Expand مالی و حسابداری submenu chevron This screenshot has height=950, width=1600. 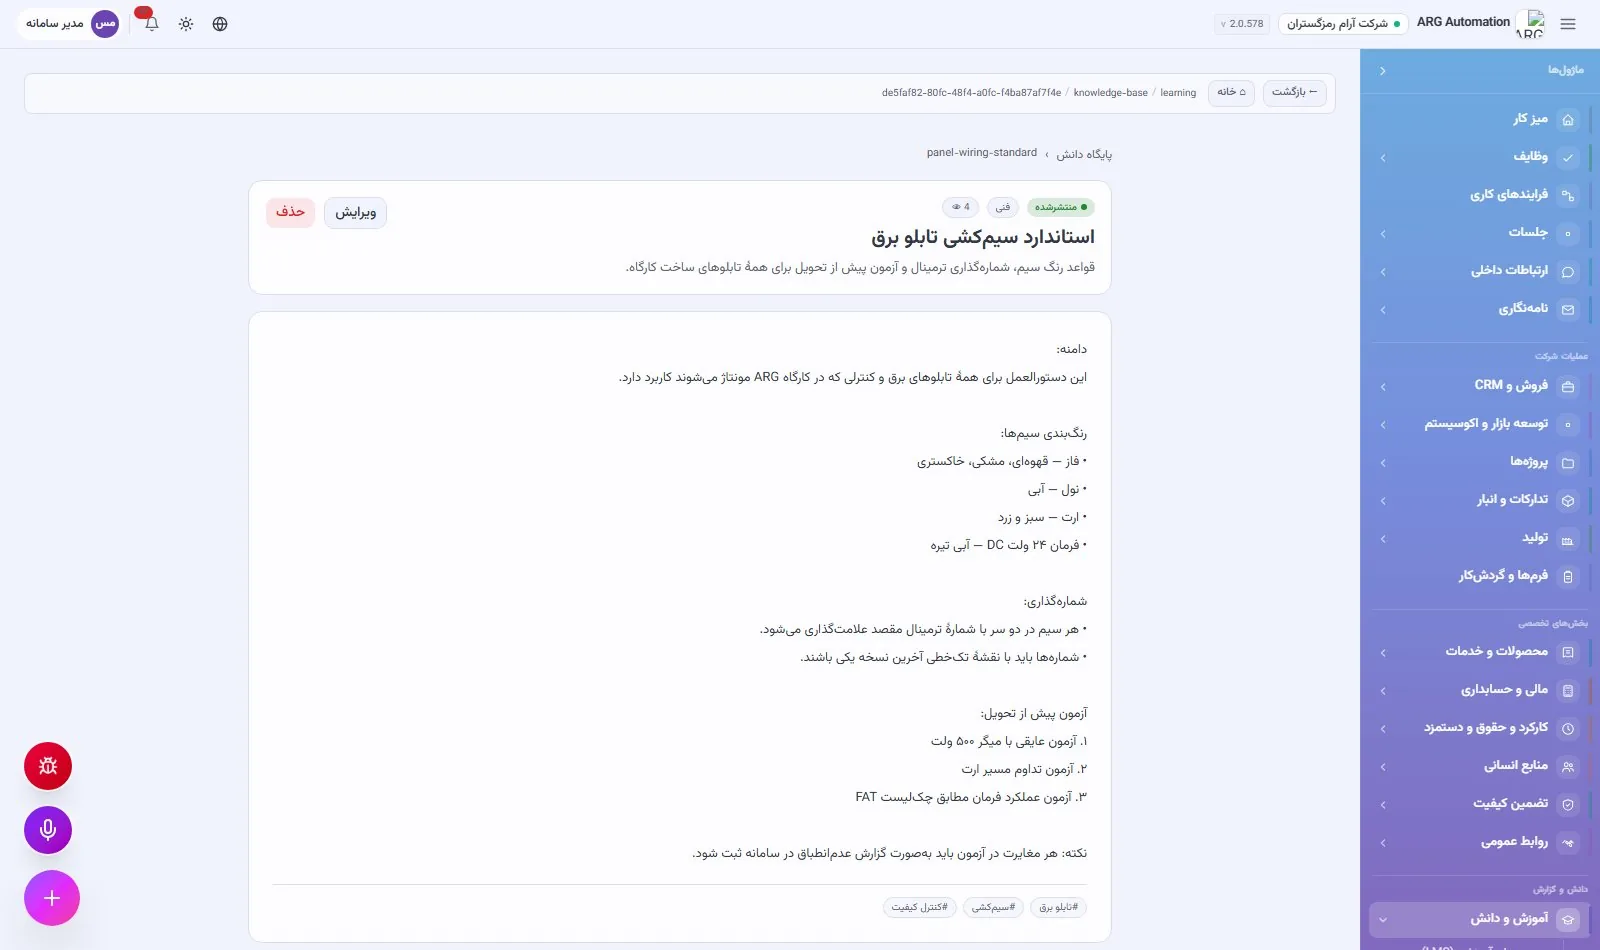point(1383,691)
